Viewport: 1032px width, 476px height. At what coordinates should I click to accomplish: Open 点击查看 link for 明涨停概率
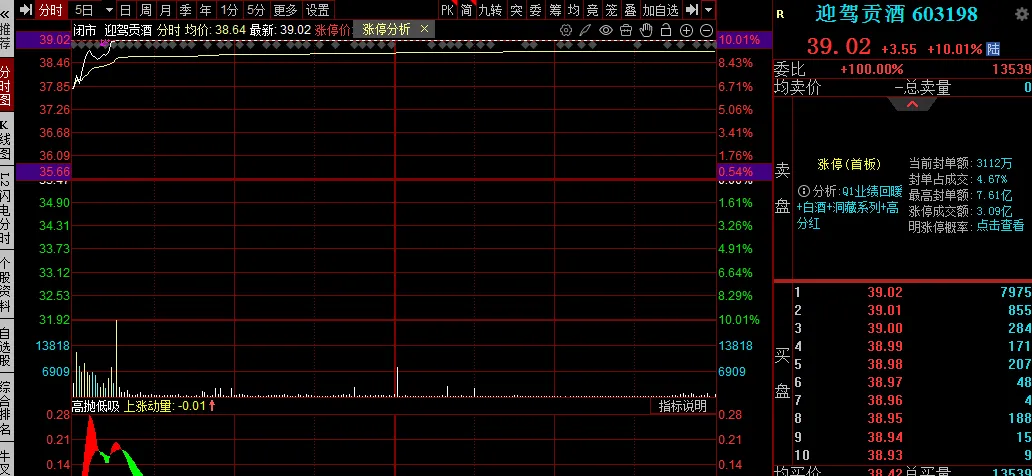[1000, 226]
